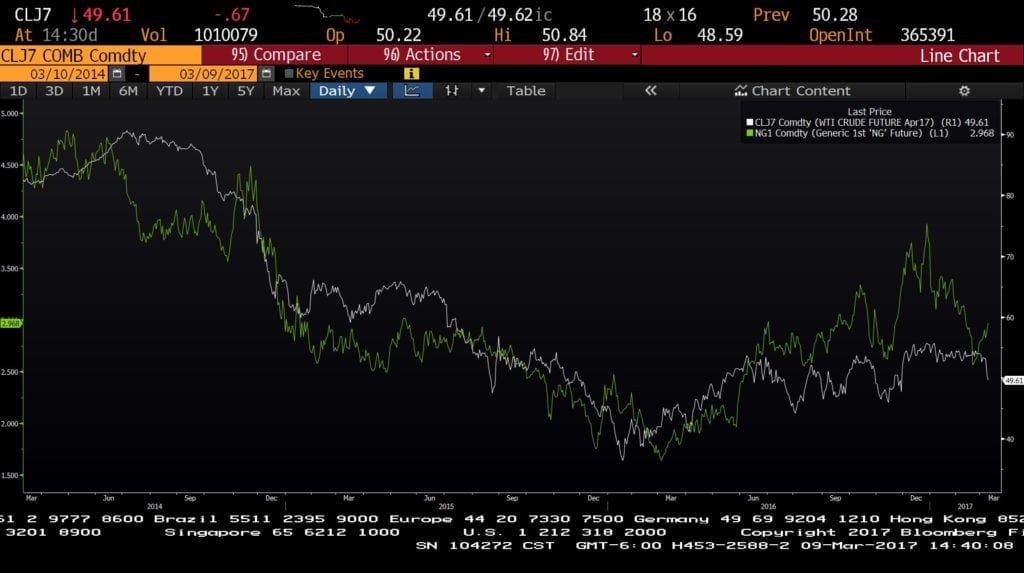Viewport: 1024px width, 573px height.
Task: Open calendar picker for end date 03/09/2017
Action: (266, 73)
